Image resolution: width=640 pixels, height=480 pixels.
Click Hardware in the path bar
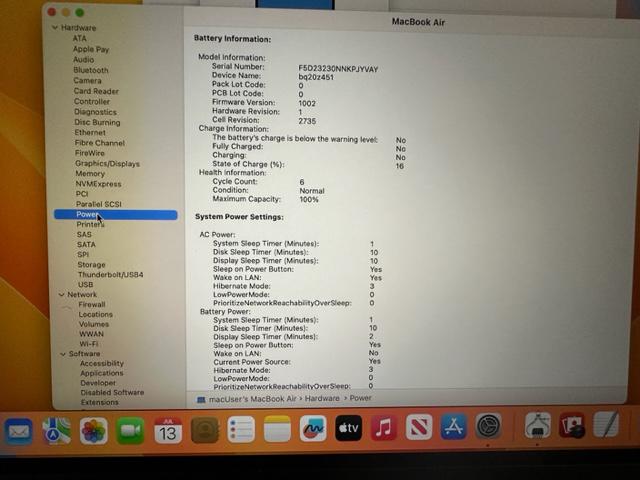(322, 398)
